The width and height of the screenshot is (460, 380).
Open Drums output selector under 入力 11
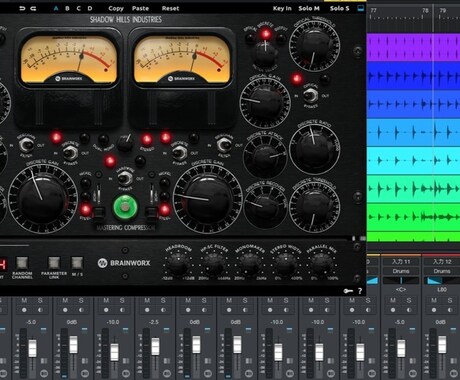pos(401,271)
